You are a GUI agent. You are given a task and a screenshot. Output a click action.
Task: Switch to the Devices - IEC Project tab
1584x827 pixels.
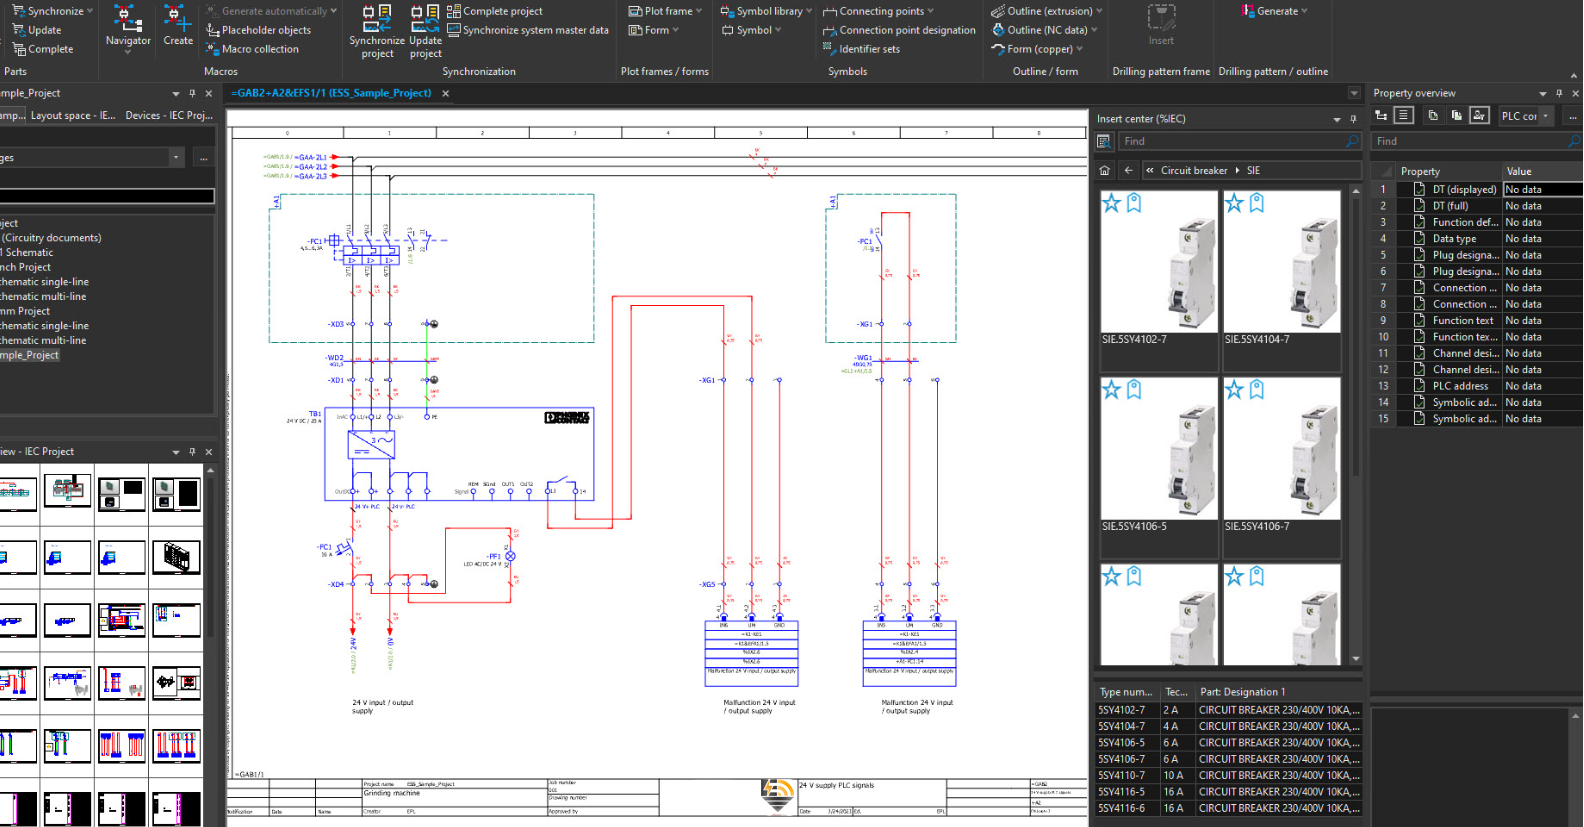(168, 116)
